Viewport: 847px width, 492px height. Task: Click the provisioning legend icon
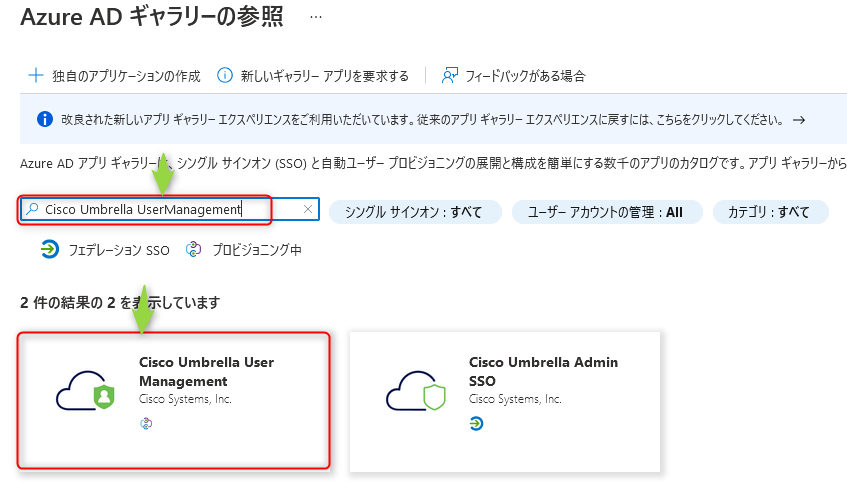(193, 250)
